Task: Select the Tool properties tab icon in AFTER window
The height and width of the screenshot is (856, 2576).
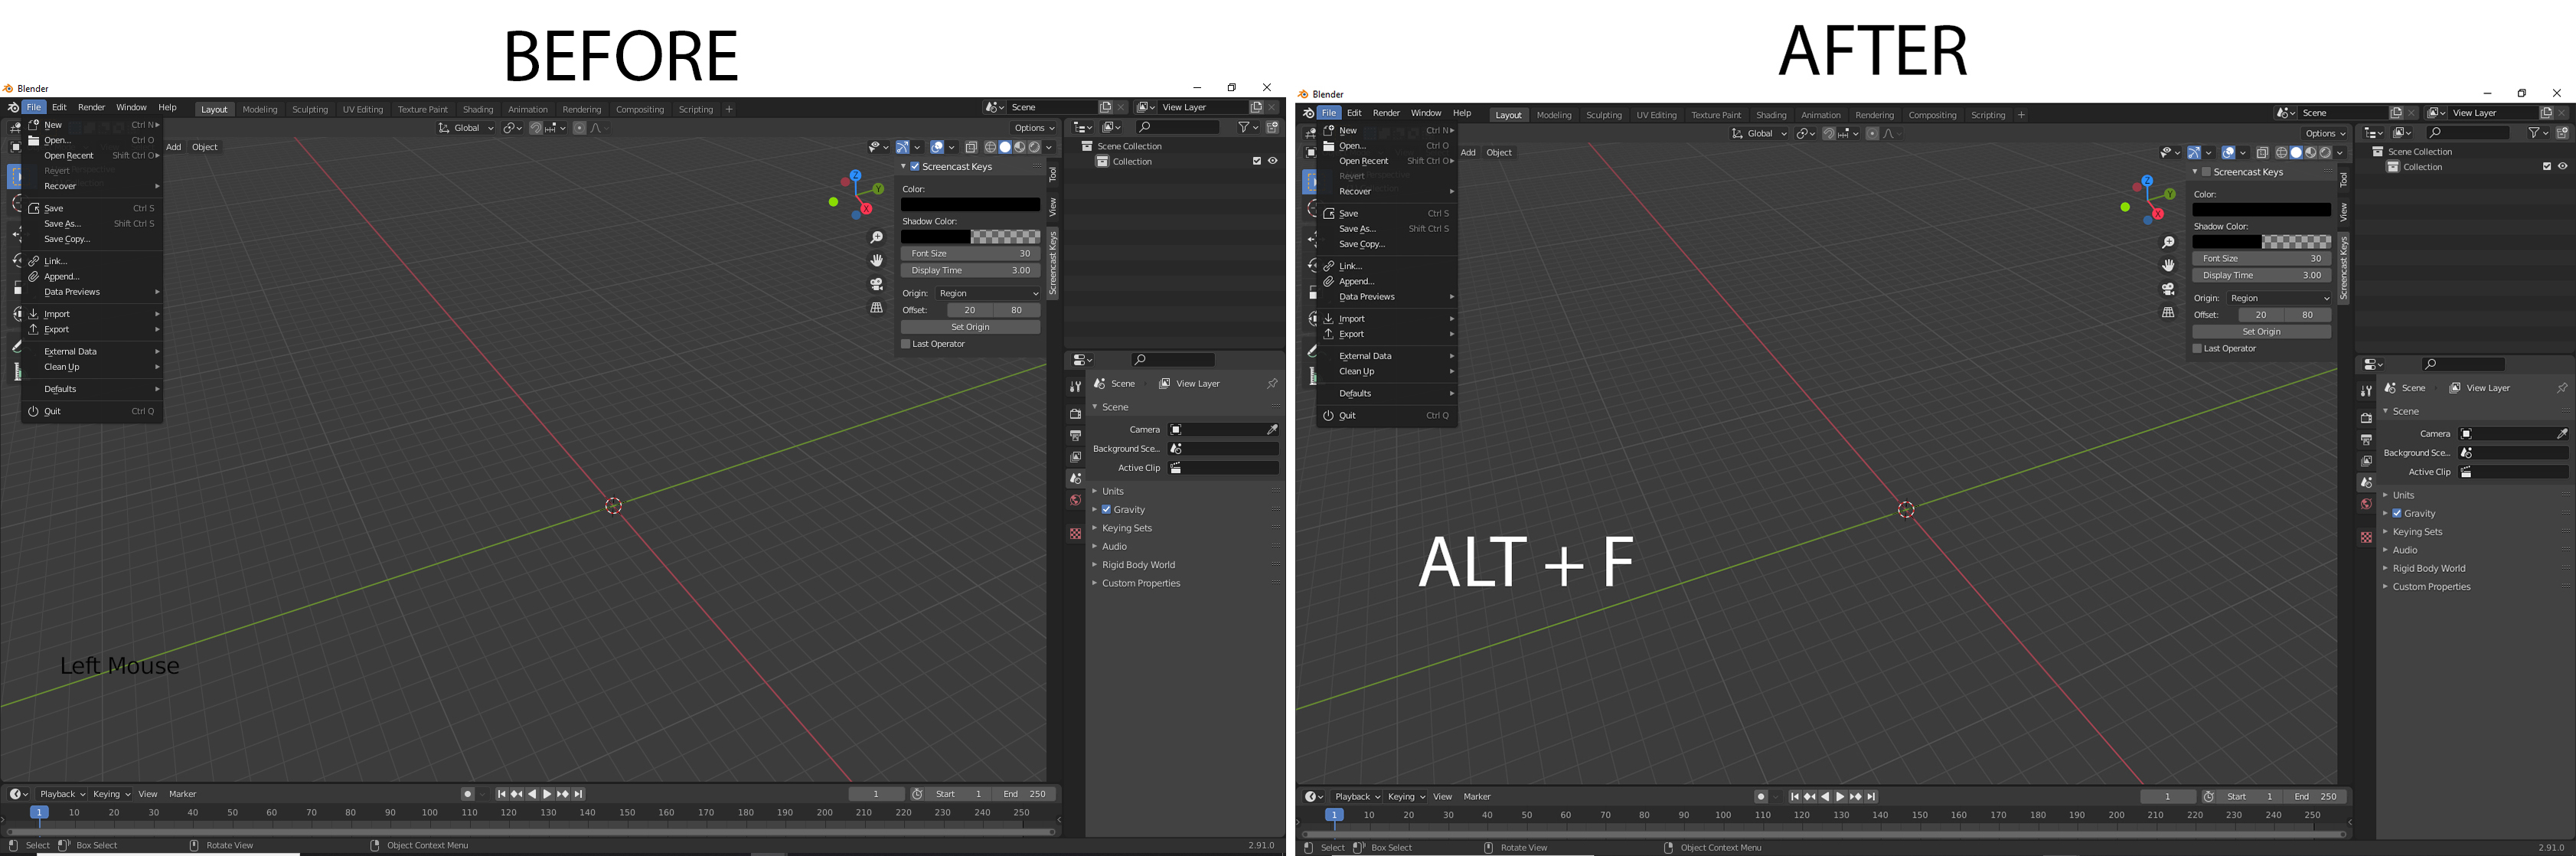Action: (2366, 391)
